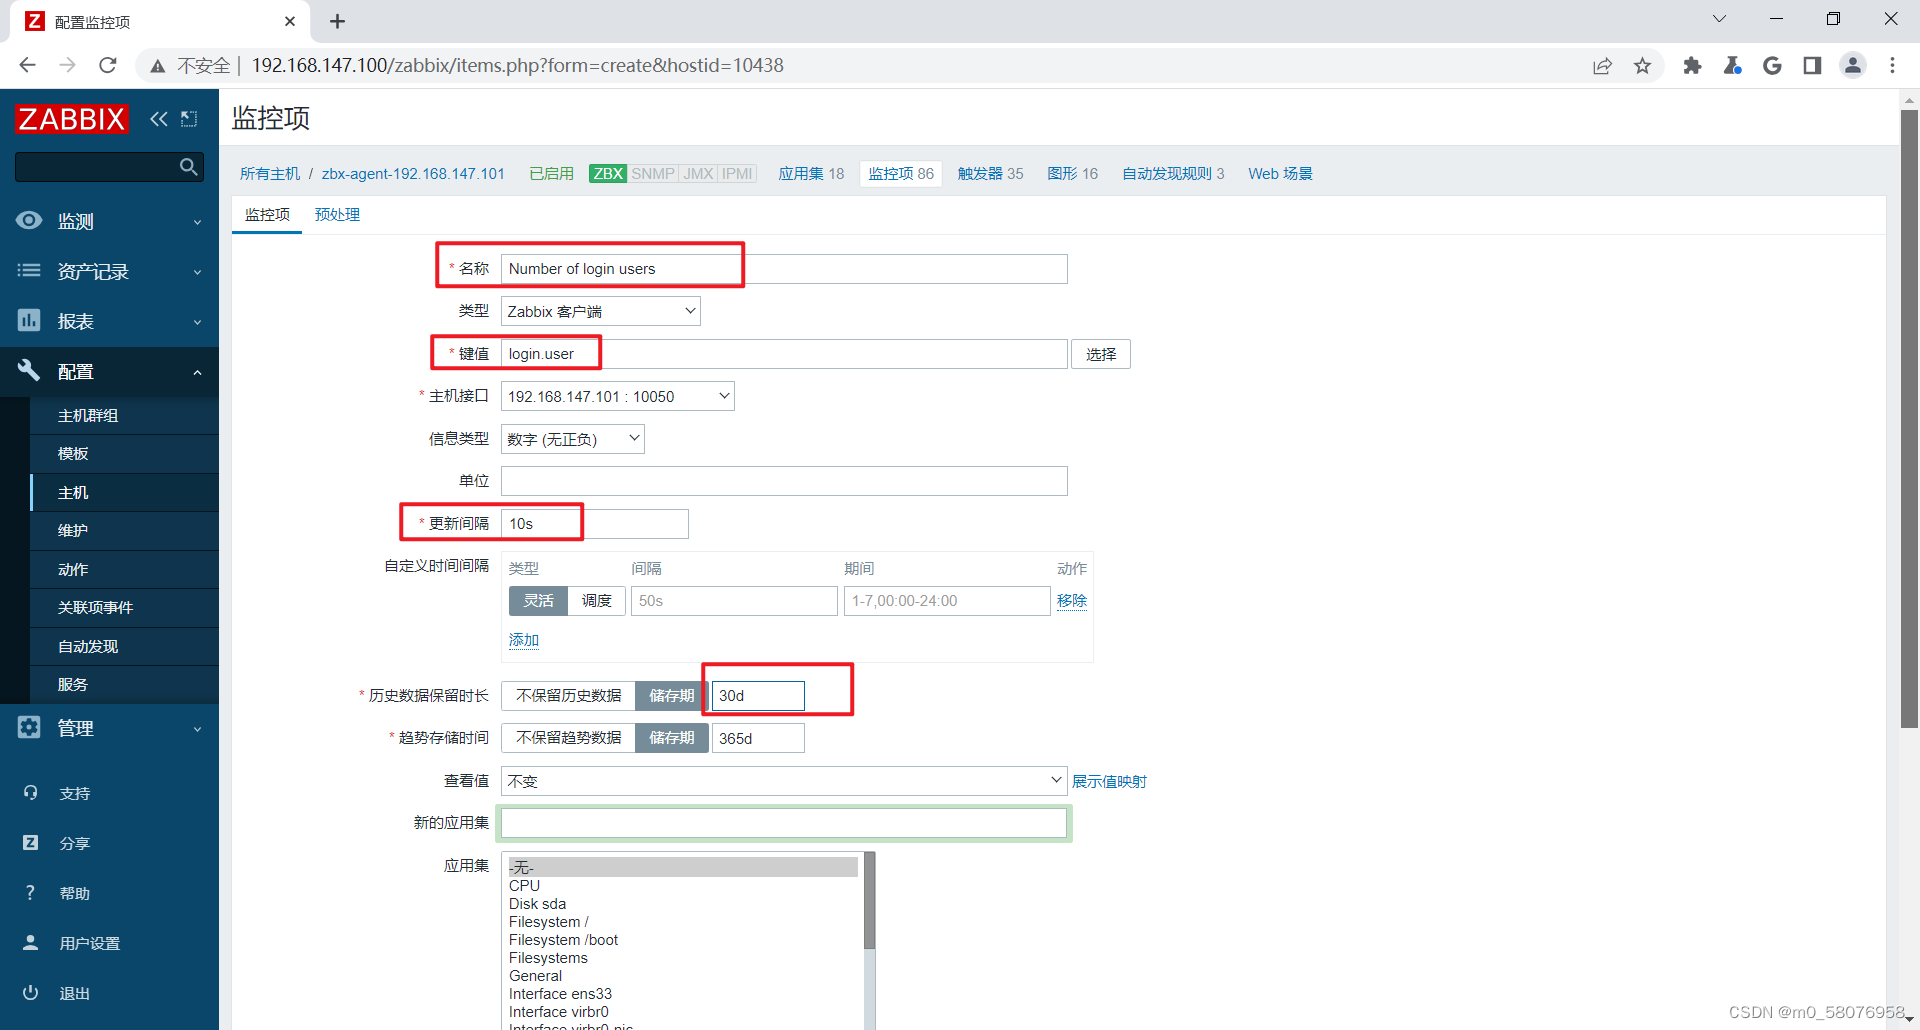Screen dimensions: 1920x1030
Task: Select 灵活 flexible interval type
Action: tap(538, 600)
